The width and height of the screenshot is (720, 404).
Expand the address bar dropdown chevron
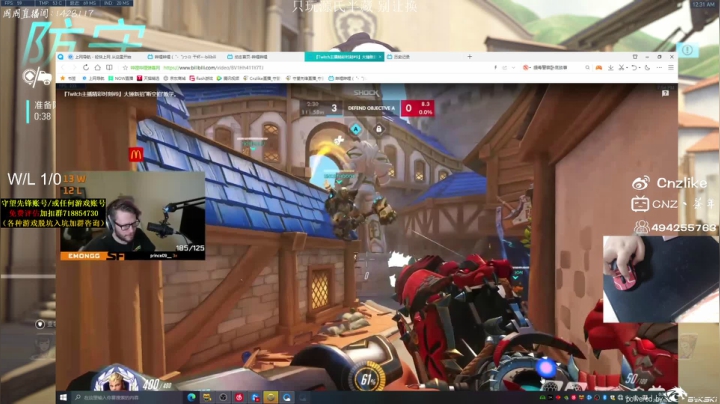click(x=513, y=67)
